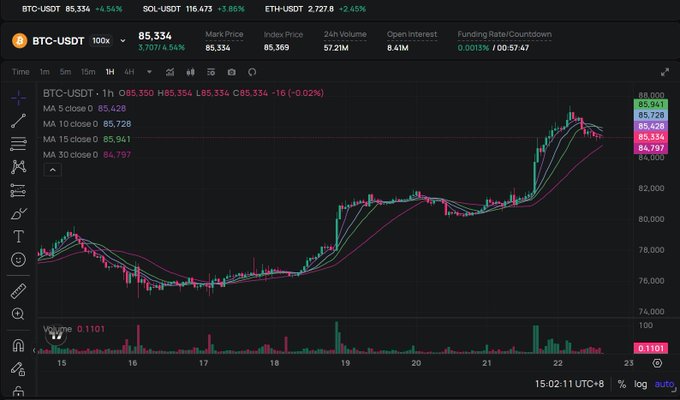Select the 4H timeframe
The height and width of the screenshot is (400, 680).
(x=129, y=72)
